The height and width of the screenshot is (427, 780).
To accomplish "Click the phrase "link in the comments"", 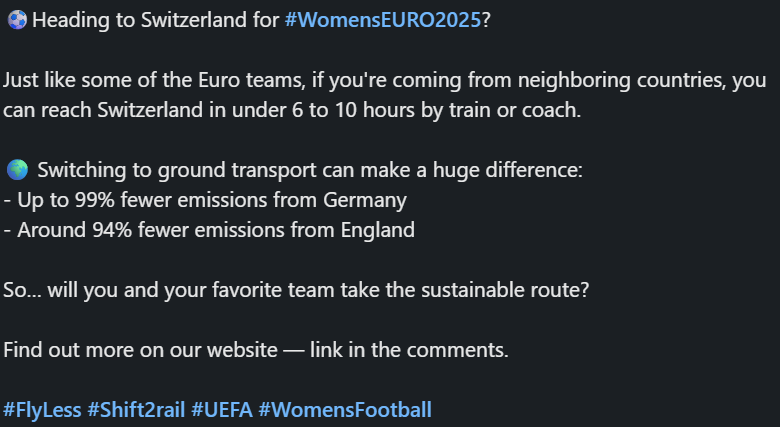I will click(410, 350).
